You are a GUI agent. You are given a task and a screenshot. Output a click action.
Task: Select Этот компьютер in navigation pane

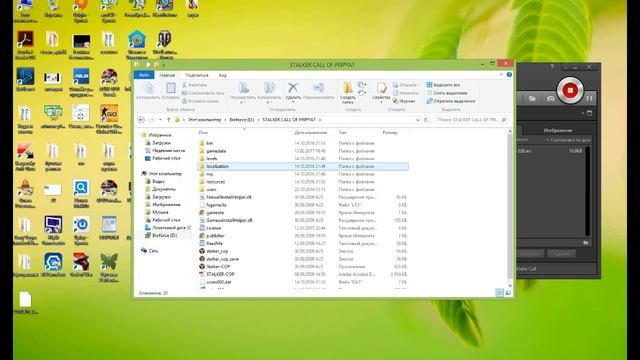(165, 173)
